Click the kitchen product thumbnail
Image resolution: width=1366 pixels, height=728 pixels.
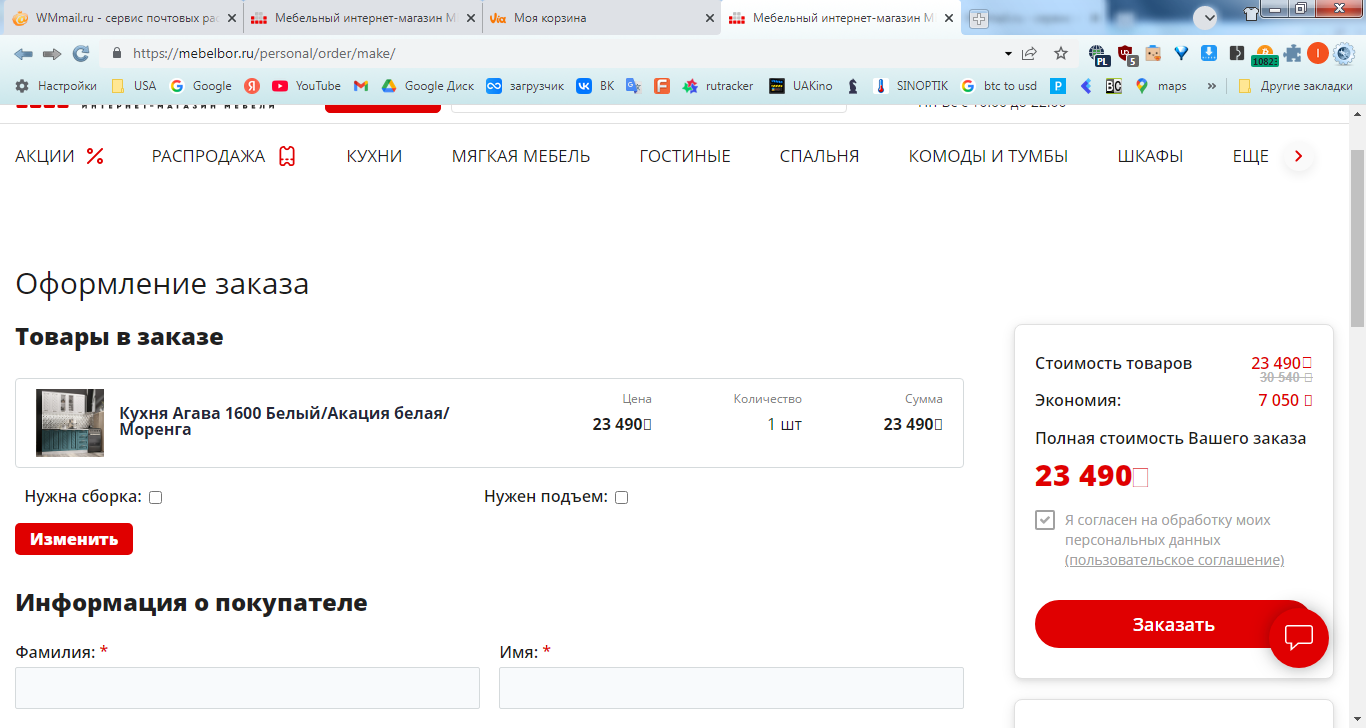coord(70,423)
